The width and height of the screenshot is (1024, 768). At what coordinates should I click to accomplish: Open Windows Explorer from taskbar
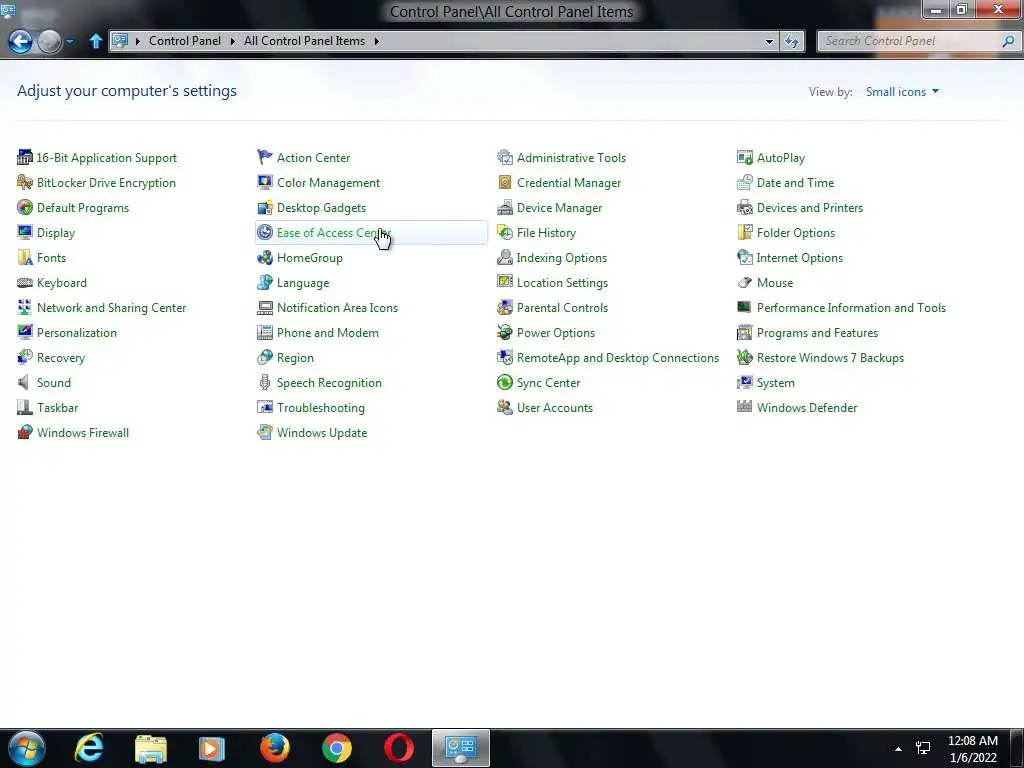click(x=151, y=748)
